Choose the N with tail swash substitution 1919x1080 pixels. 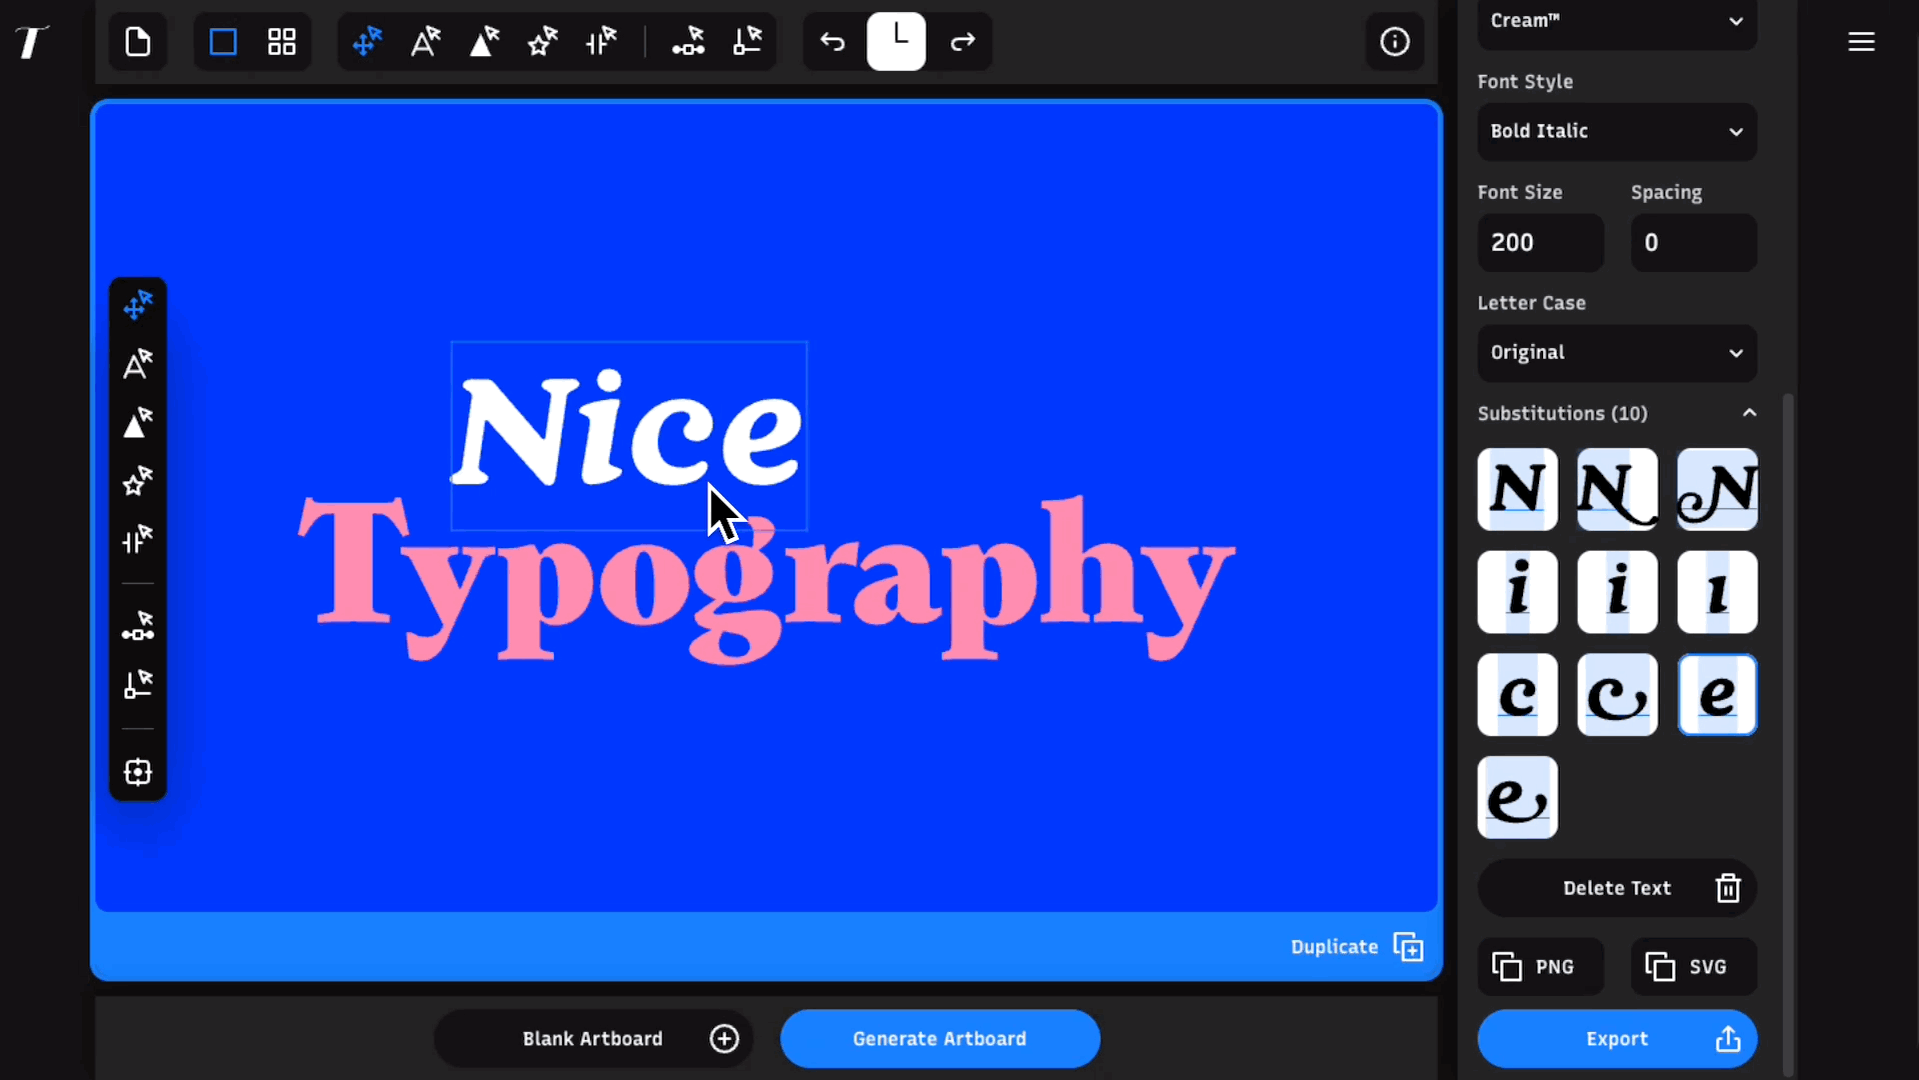[1617, 490]
